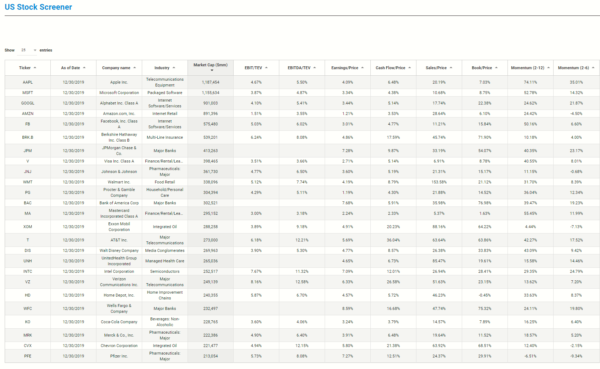
Task: Click the Earnings/Price sort arrow
Action: coord(362,68)
